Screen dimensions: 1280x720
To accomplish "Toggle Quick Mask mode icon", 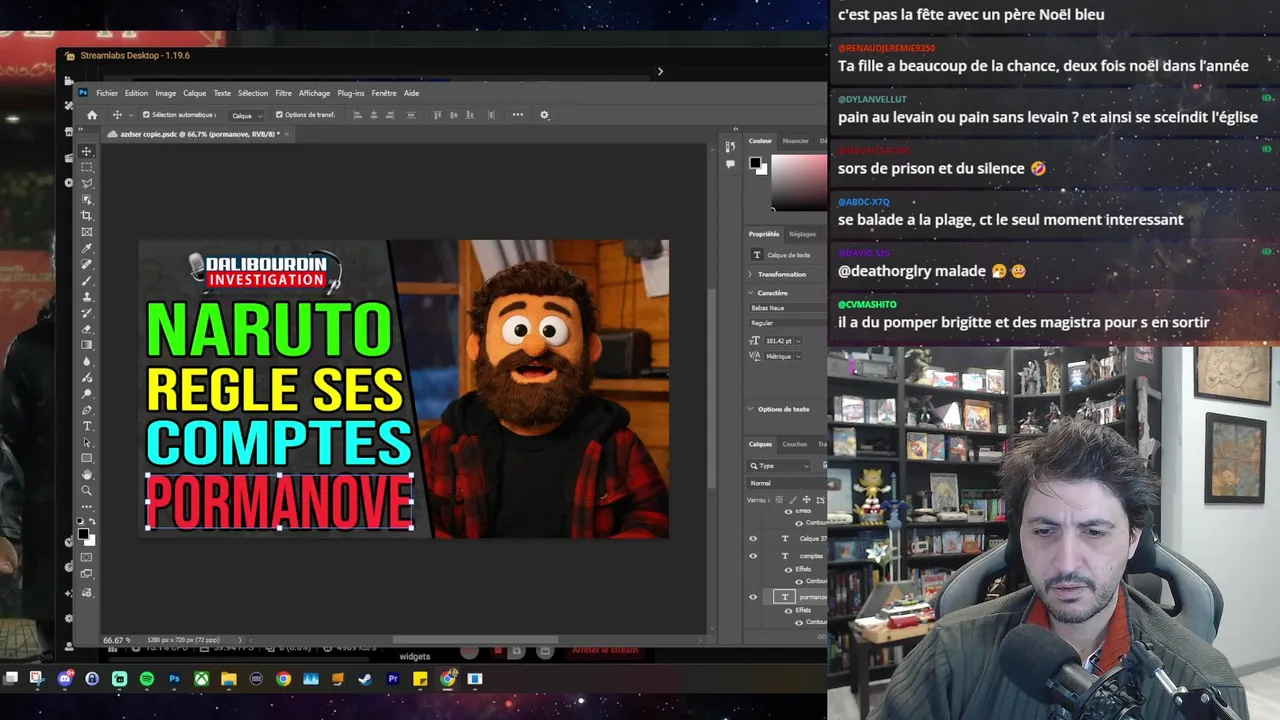I will pos(87,557).
